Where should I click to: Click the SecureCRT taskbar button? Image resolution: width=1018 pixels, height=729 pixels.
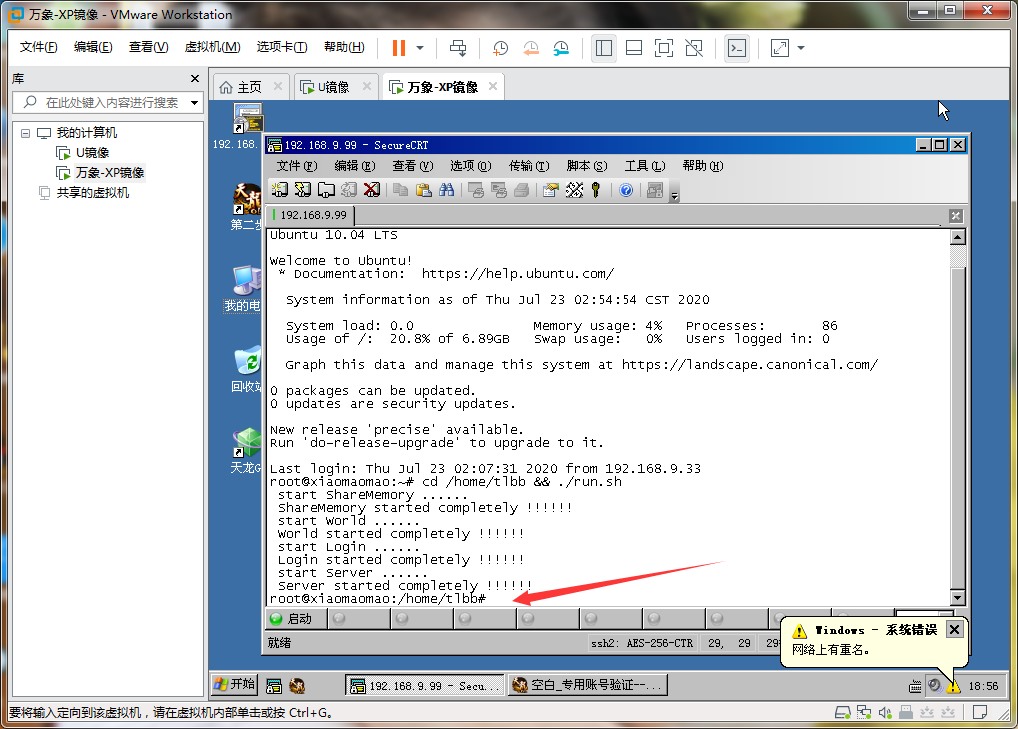pos(425,686)
